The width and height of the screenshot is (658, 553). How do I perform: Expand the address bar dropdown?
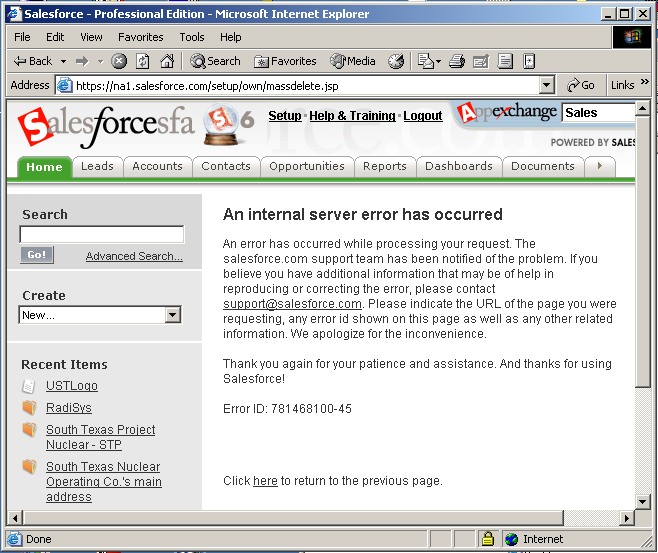(546, 85)
